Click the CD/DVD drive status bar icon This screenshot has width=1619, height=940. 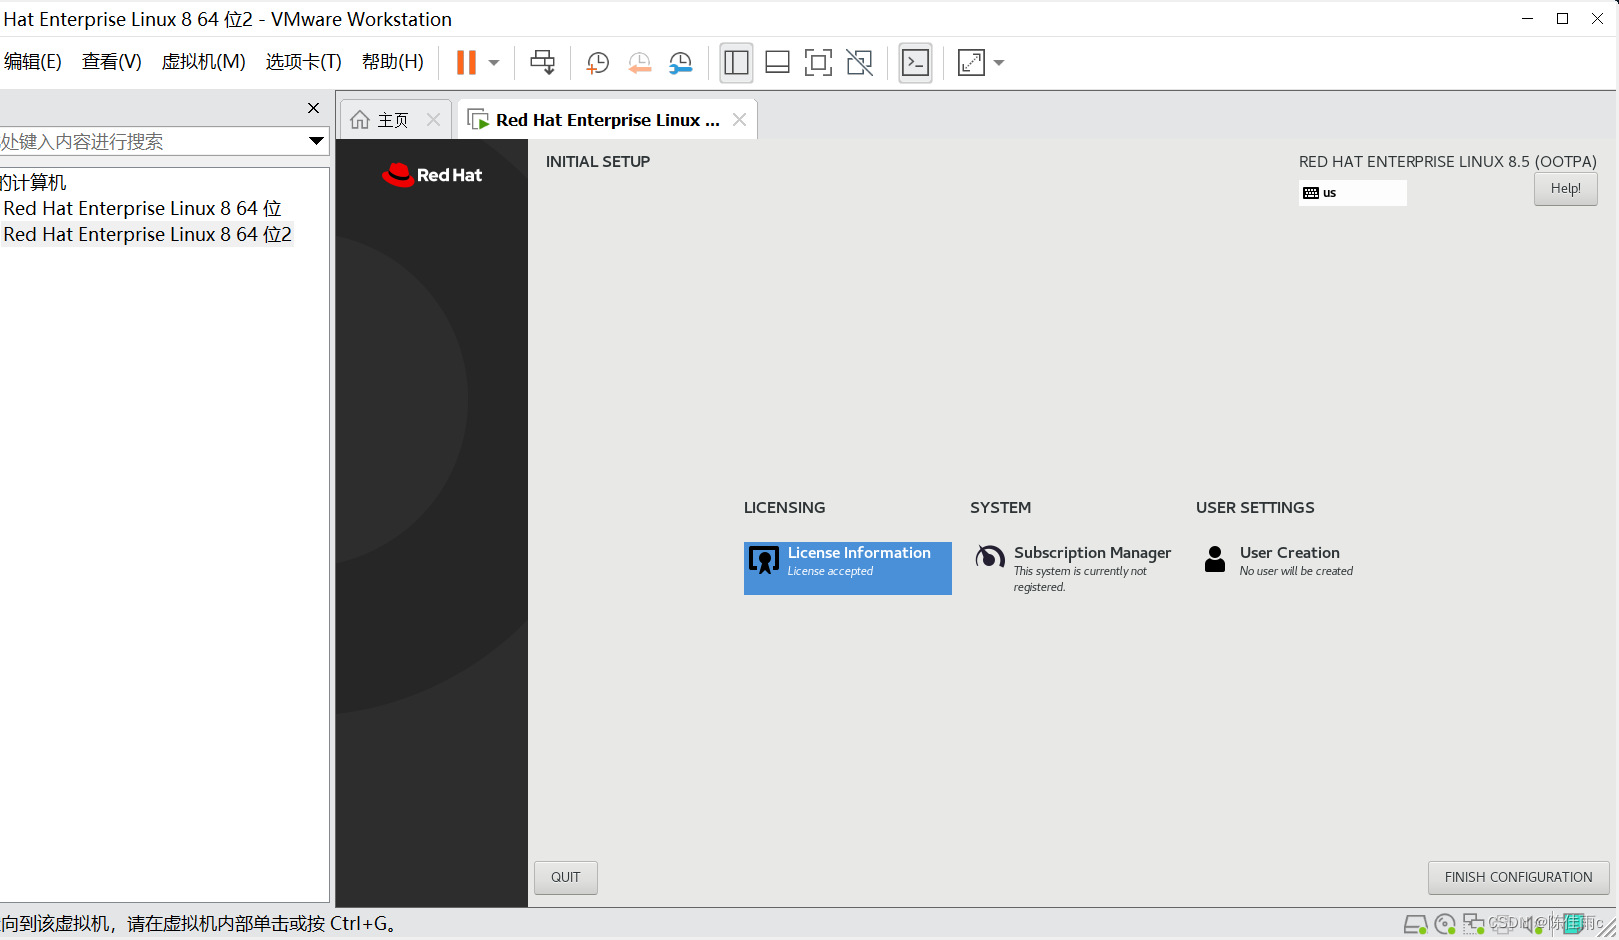(x=1445, y=924)
